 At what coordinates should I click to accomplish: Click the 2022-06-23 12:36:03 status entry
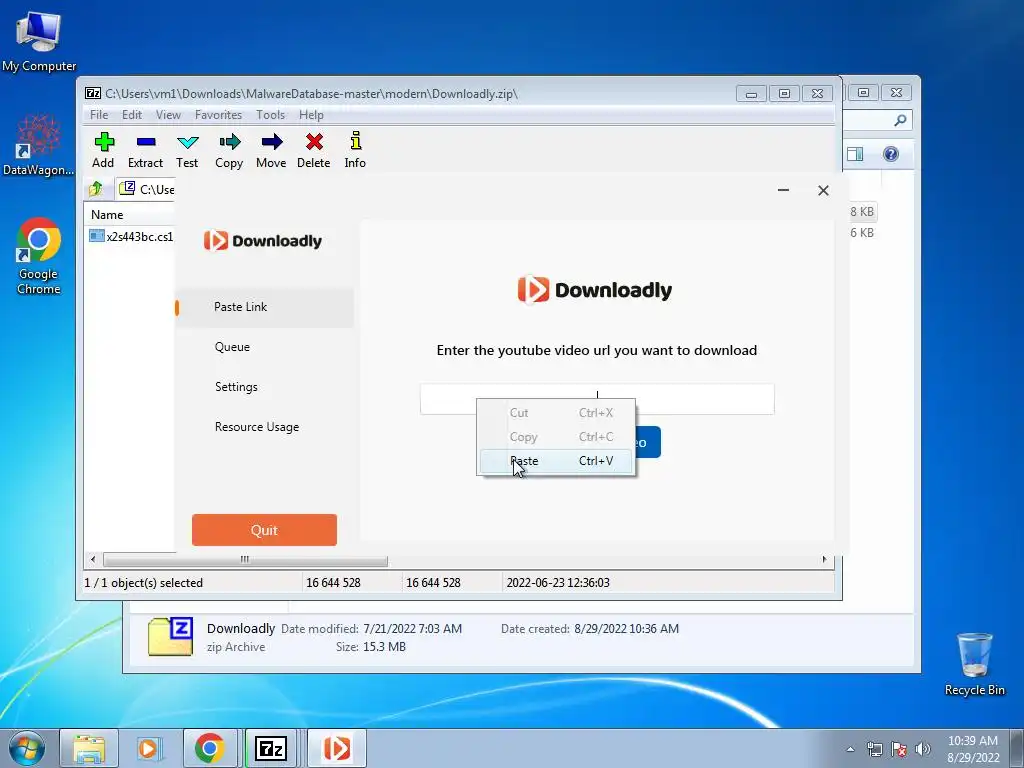tap(558, 583)
